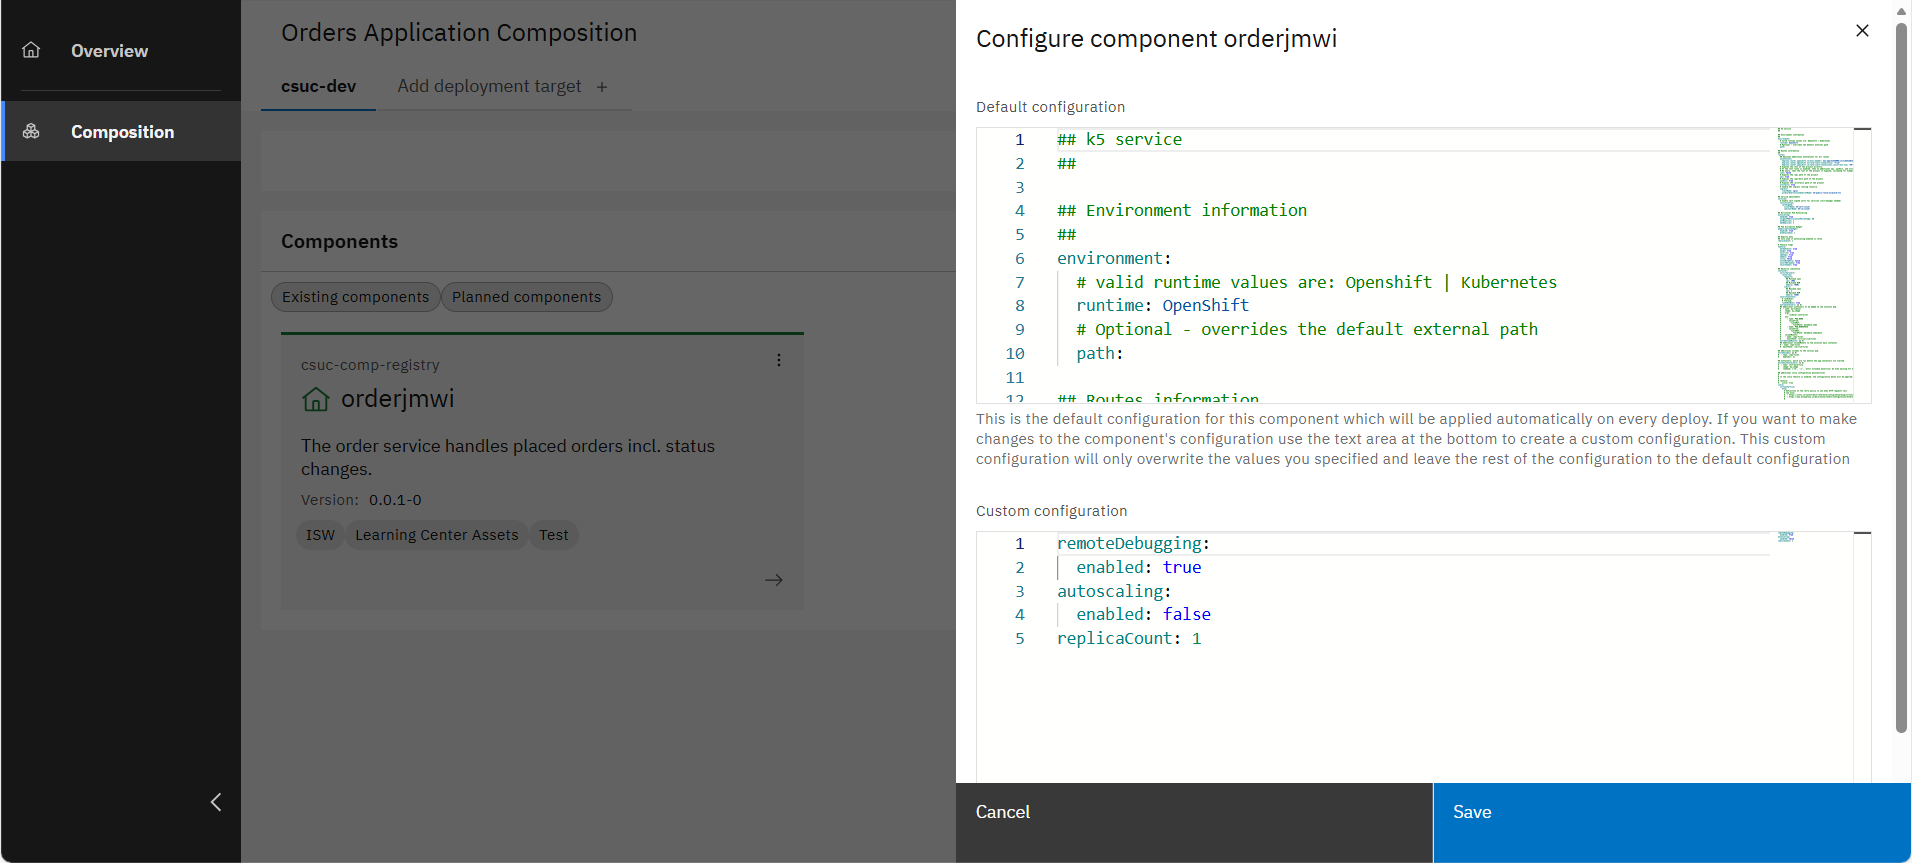This screenshot has height=863, width=1912.
Task: Click the ISW tag
Action: coord(320,535)
